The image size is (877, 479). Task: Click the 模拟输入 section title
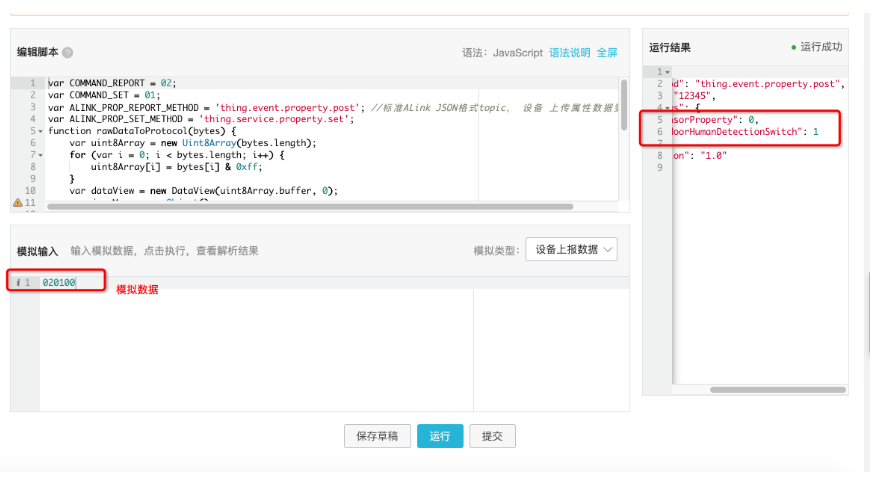(37, 251)
